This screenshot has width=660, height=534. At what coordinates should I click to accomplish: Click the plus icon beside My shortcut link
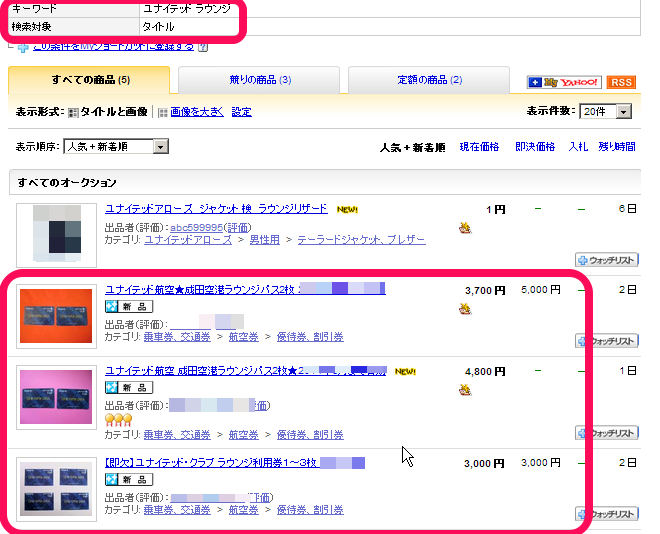[23, 48]
